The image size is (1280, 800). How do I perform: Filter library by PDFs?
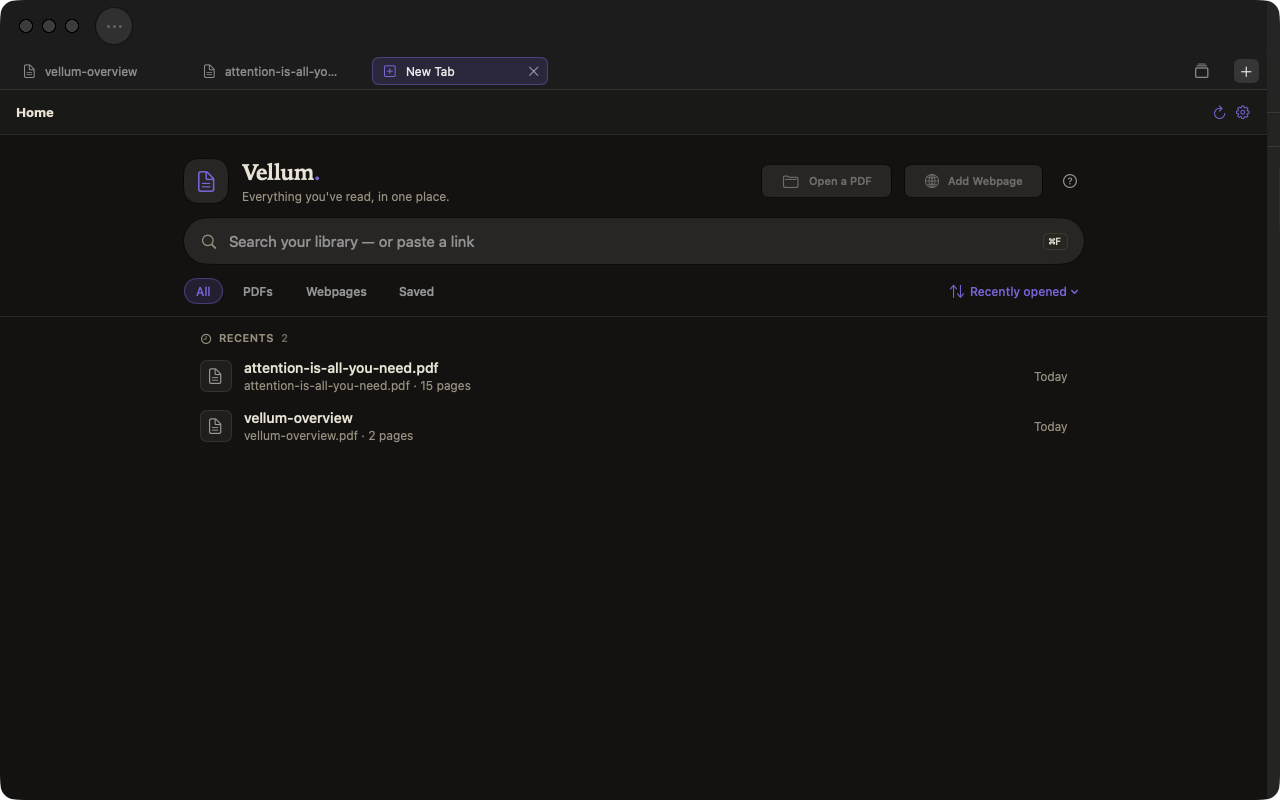click(x=258, y=291)
